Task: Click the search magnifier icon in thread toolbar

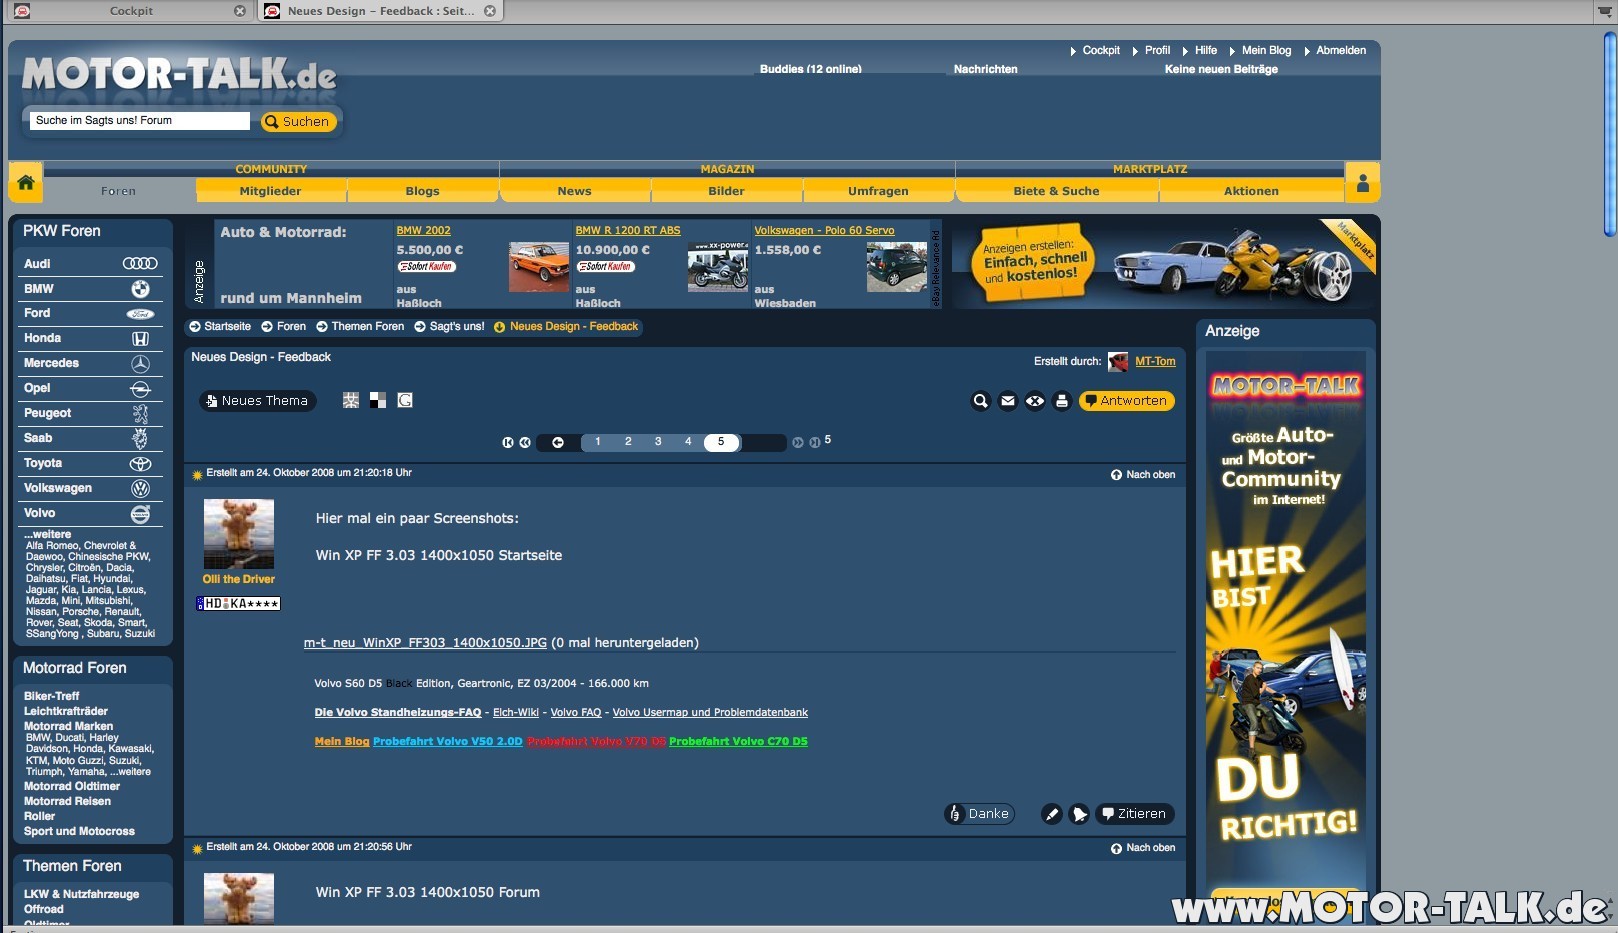Action: point(981,401)
